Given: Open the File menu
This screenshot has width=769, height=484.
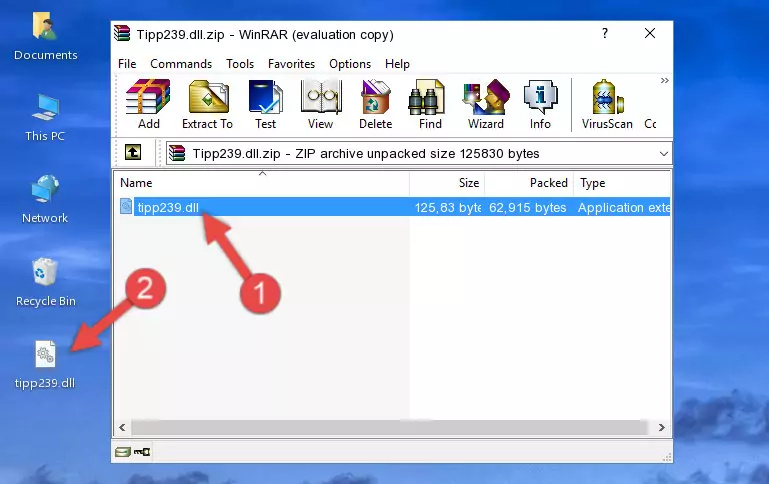Looking at the screenshot, I should tap(127, 64).
